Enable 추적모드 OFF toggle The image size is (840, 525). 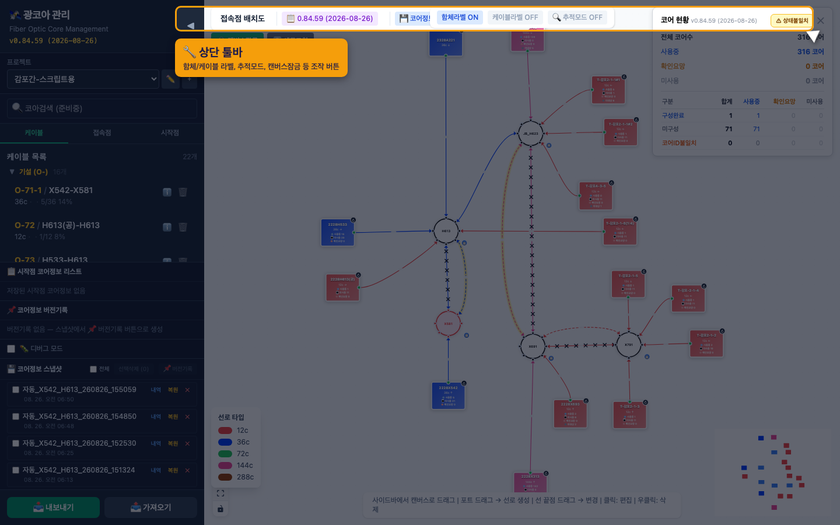click(x=578, y=17)
